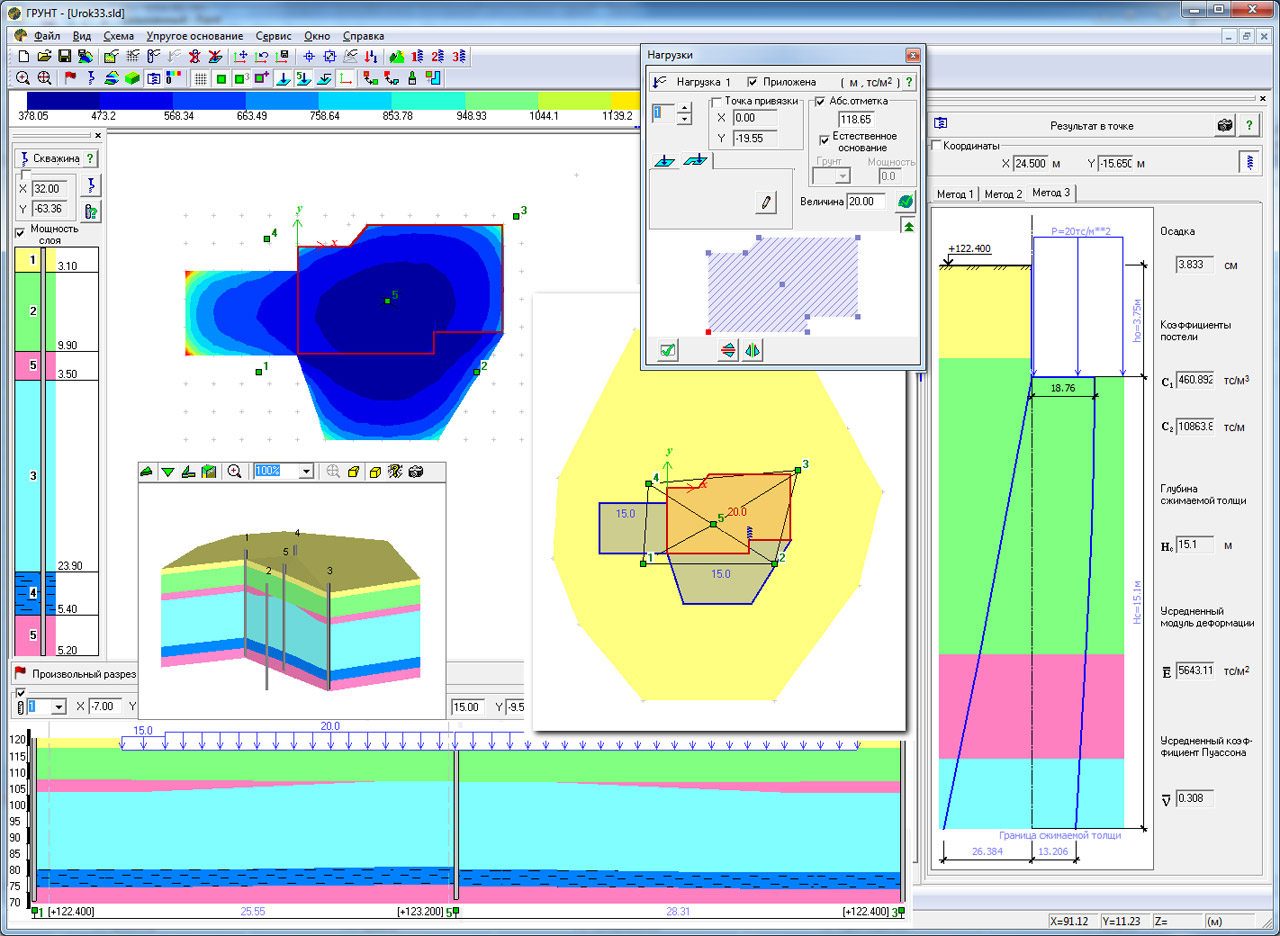This screenshot has height=936, width=1280.
Task: Toggle the grid display toolbar icon
Action: click(x=200, y=78)
